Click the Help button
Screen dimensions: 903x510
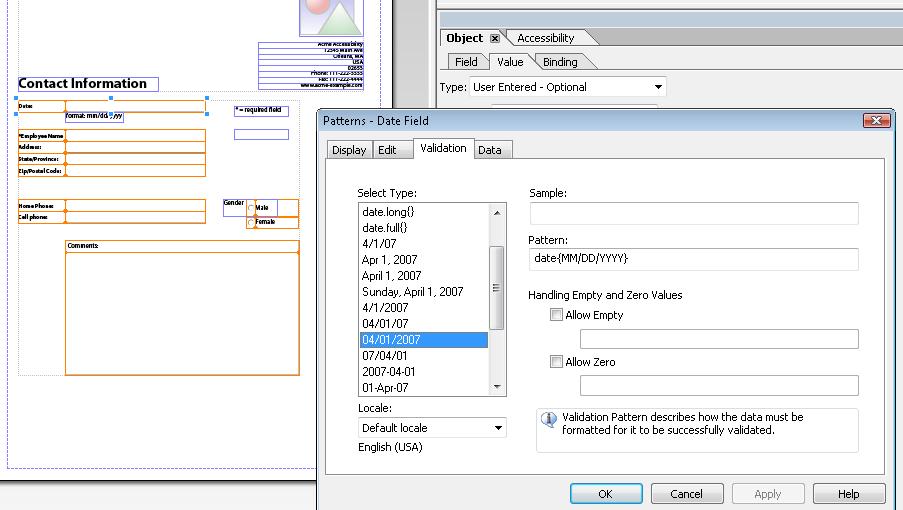[848, 494]
